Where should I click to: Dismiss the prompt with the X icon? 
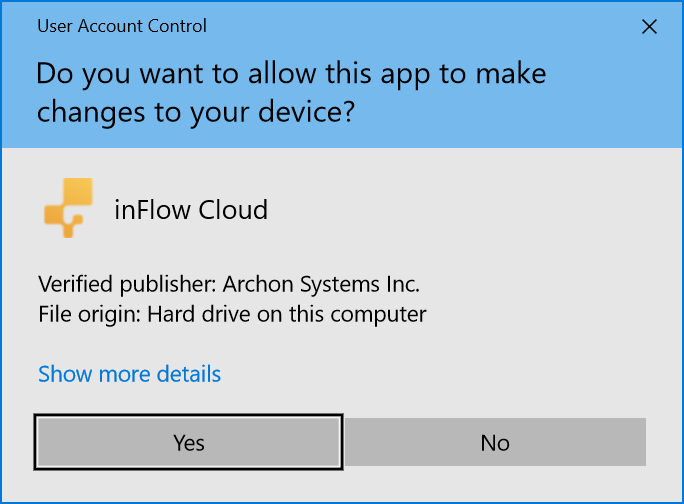pyautogui.click(x=649, y=27)
